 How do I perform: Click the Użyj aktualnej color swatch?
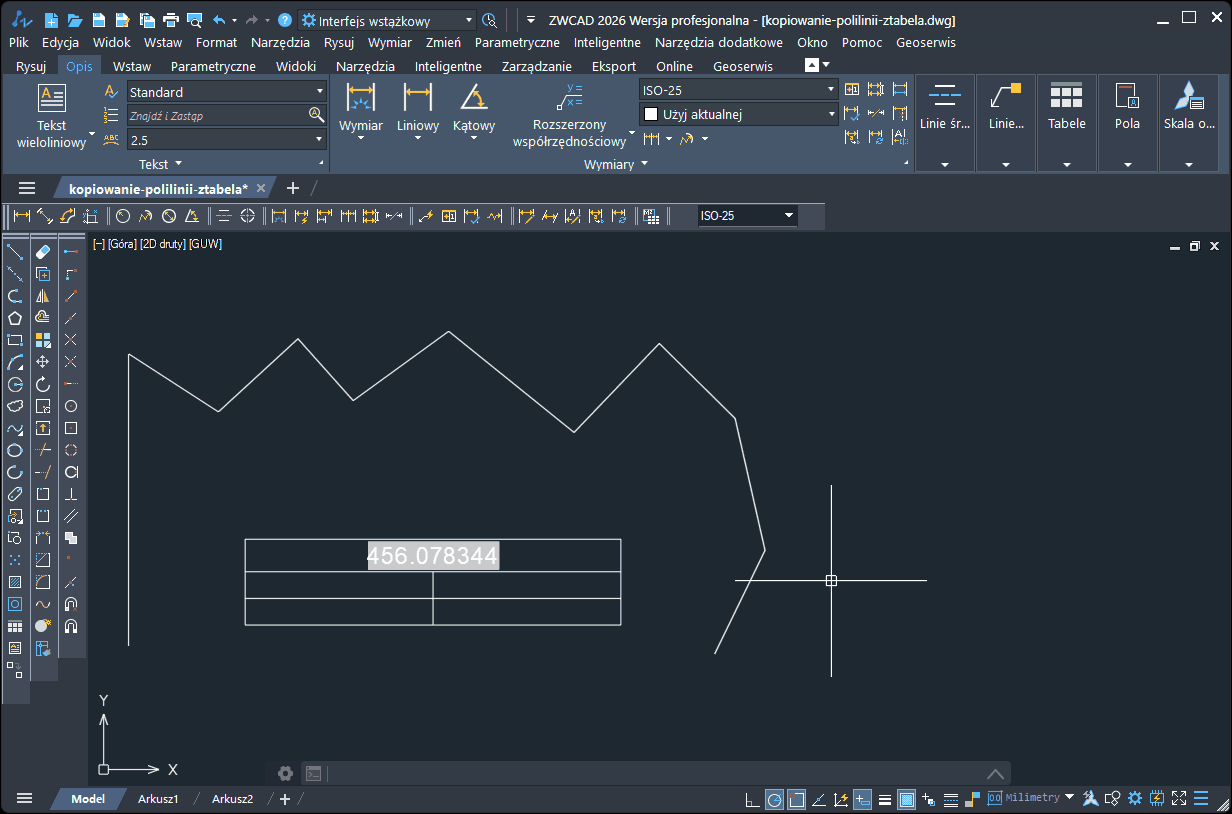pos(651,115)
